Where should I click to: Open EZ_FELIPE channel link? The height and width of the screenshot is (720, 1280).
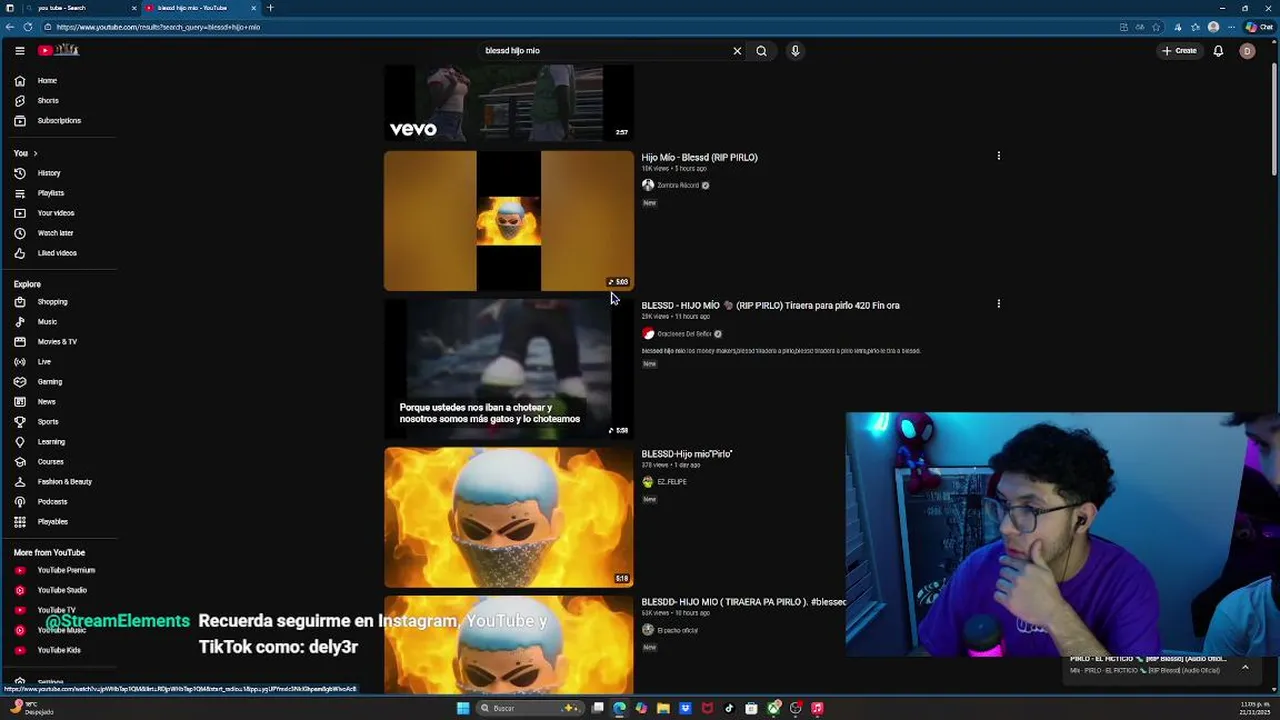(672, 482)
